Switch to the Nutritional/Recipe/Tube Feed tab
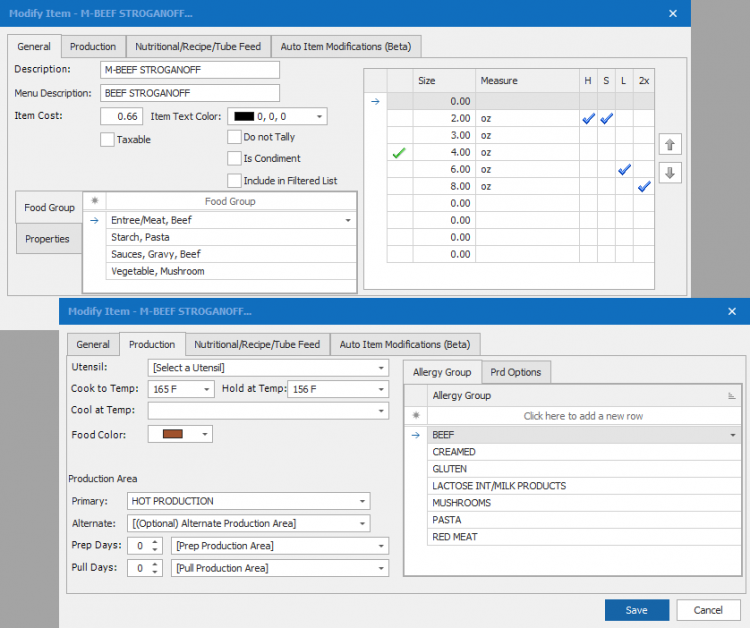The height and width of the screenshot is (628, 750). pos(257,344)
